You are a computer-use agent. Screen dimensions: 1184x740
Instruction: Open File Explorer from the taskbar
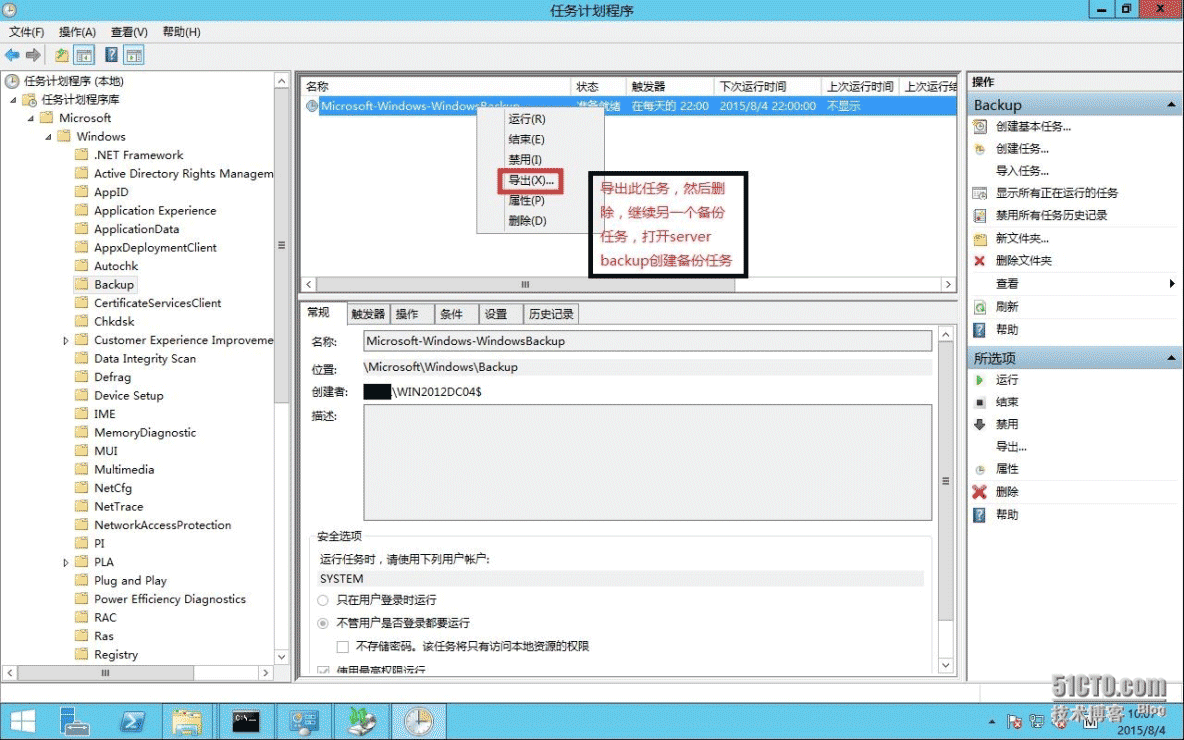(187, 721)
